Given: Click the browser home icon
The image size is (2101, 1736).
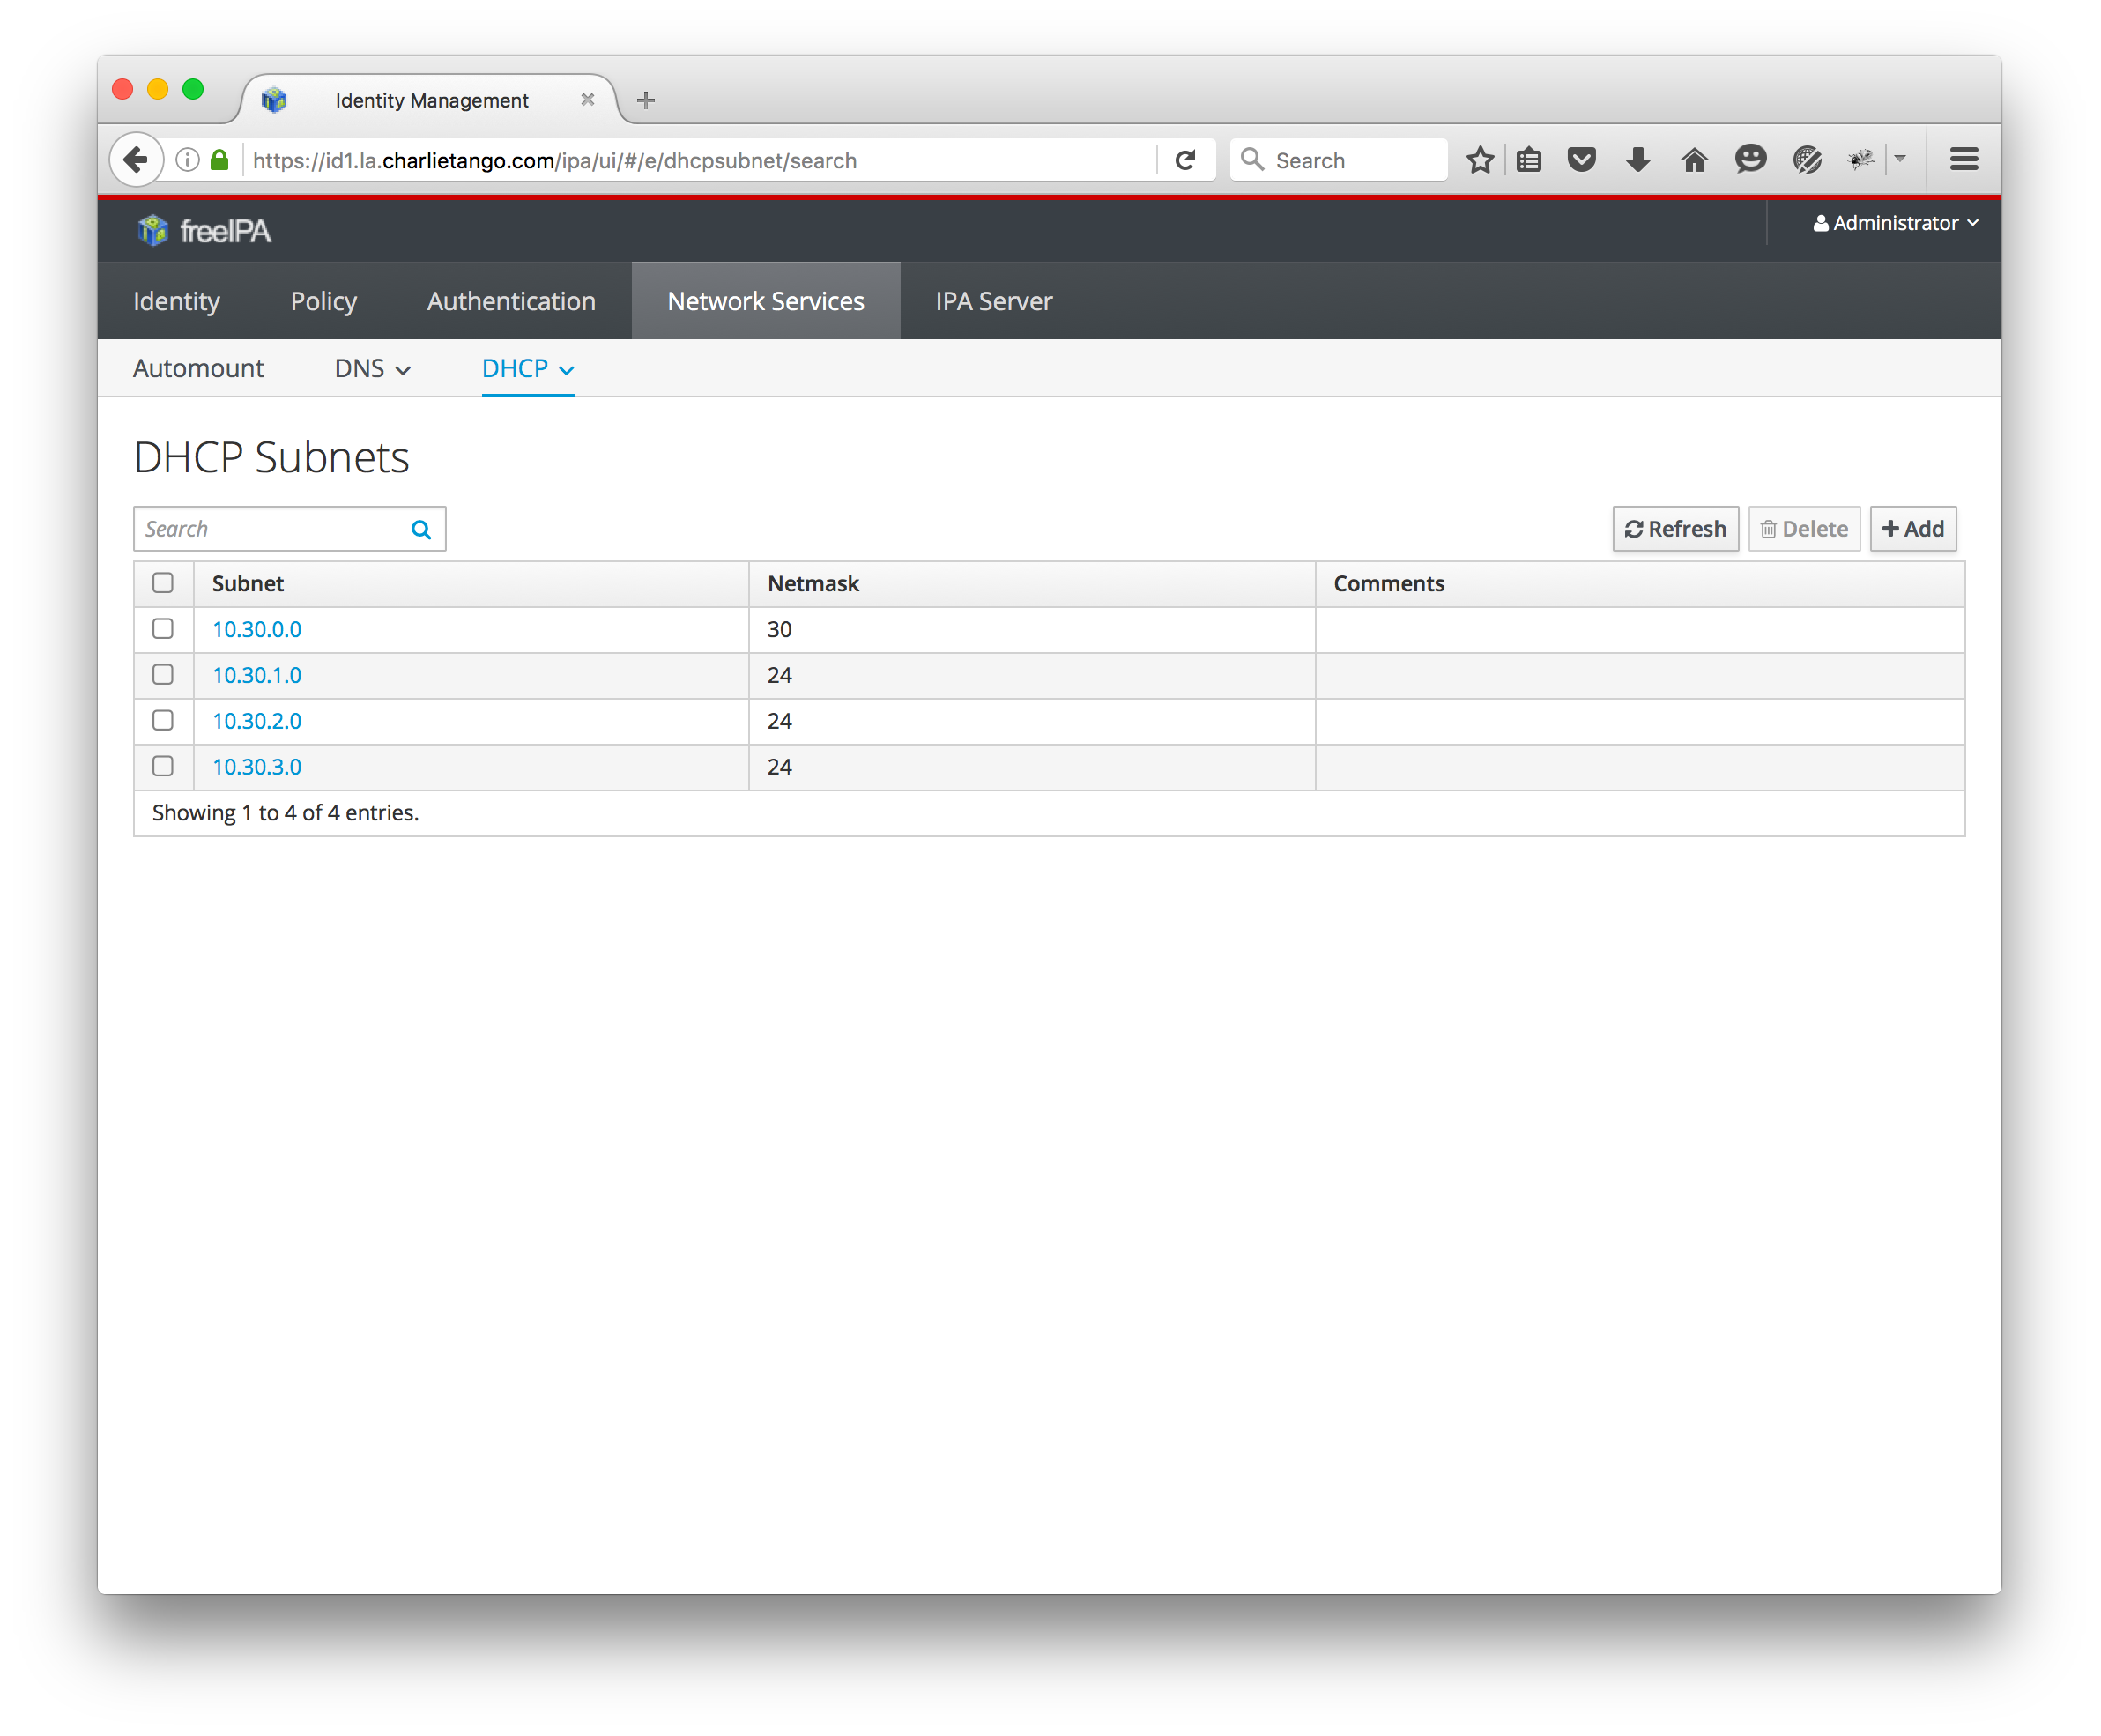Looking at the screenshot, I should [1693, 160].
